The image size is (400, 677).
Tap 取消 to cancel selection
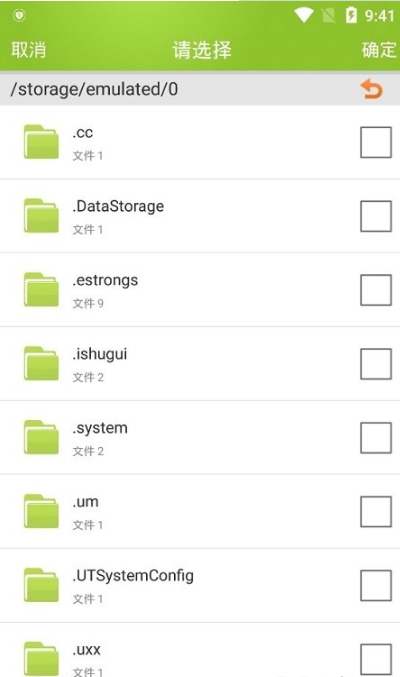29,50
